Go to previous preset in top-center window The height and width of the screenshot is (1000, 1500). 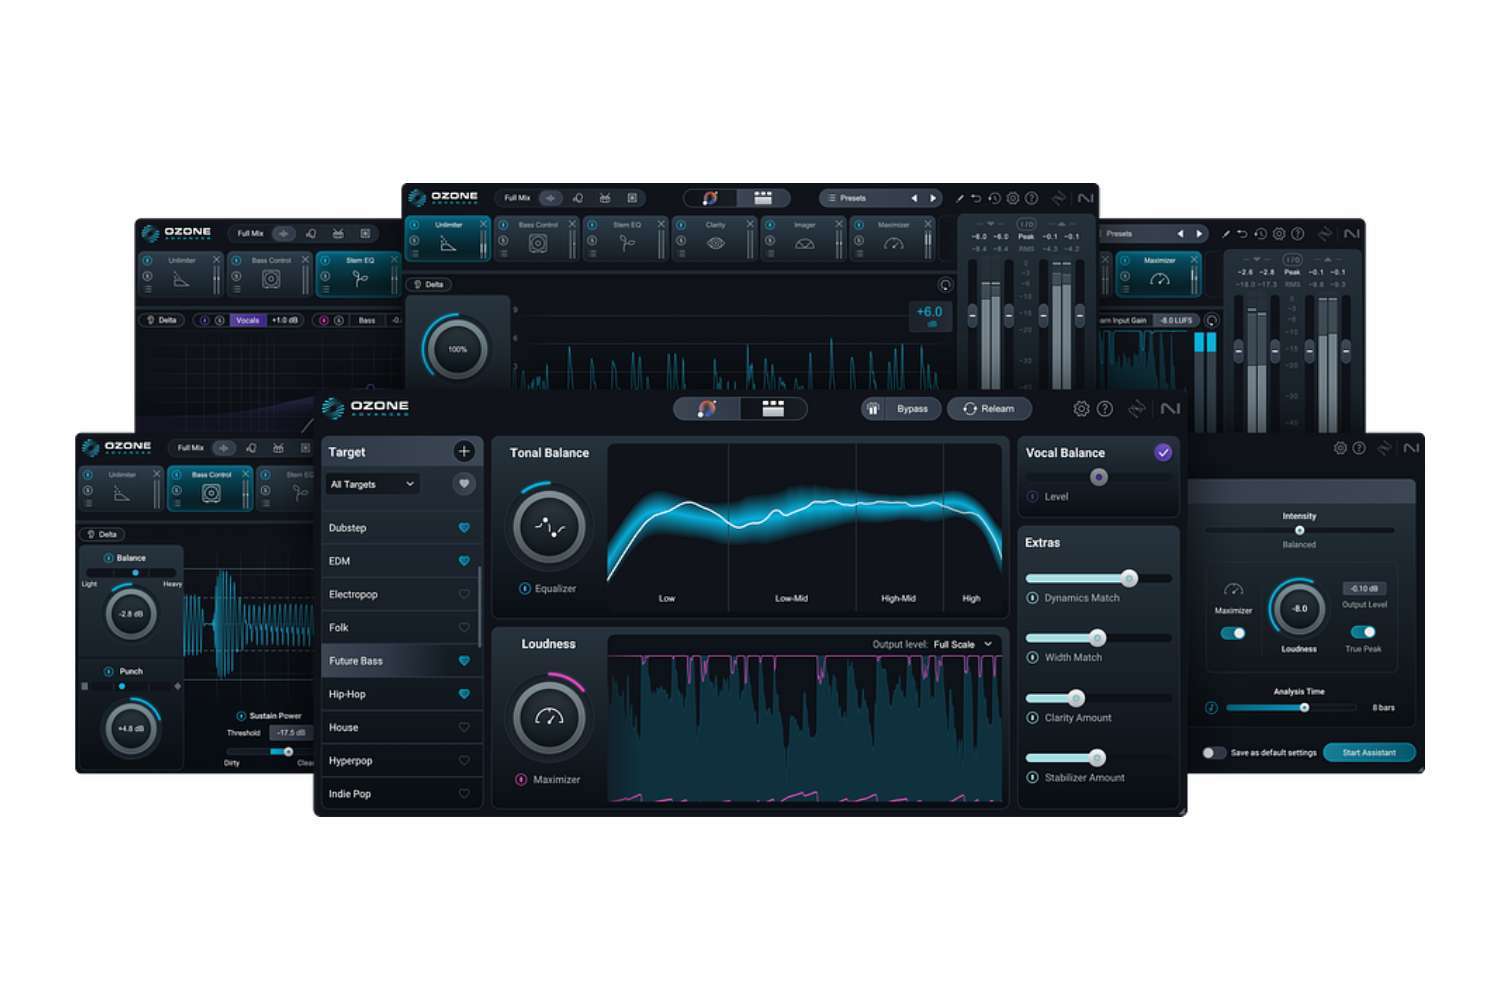pyautogui.click(x=913, y=198)
